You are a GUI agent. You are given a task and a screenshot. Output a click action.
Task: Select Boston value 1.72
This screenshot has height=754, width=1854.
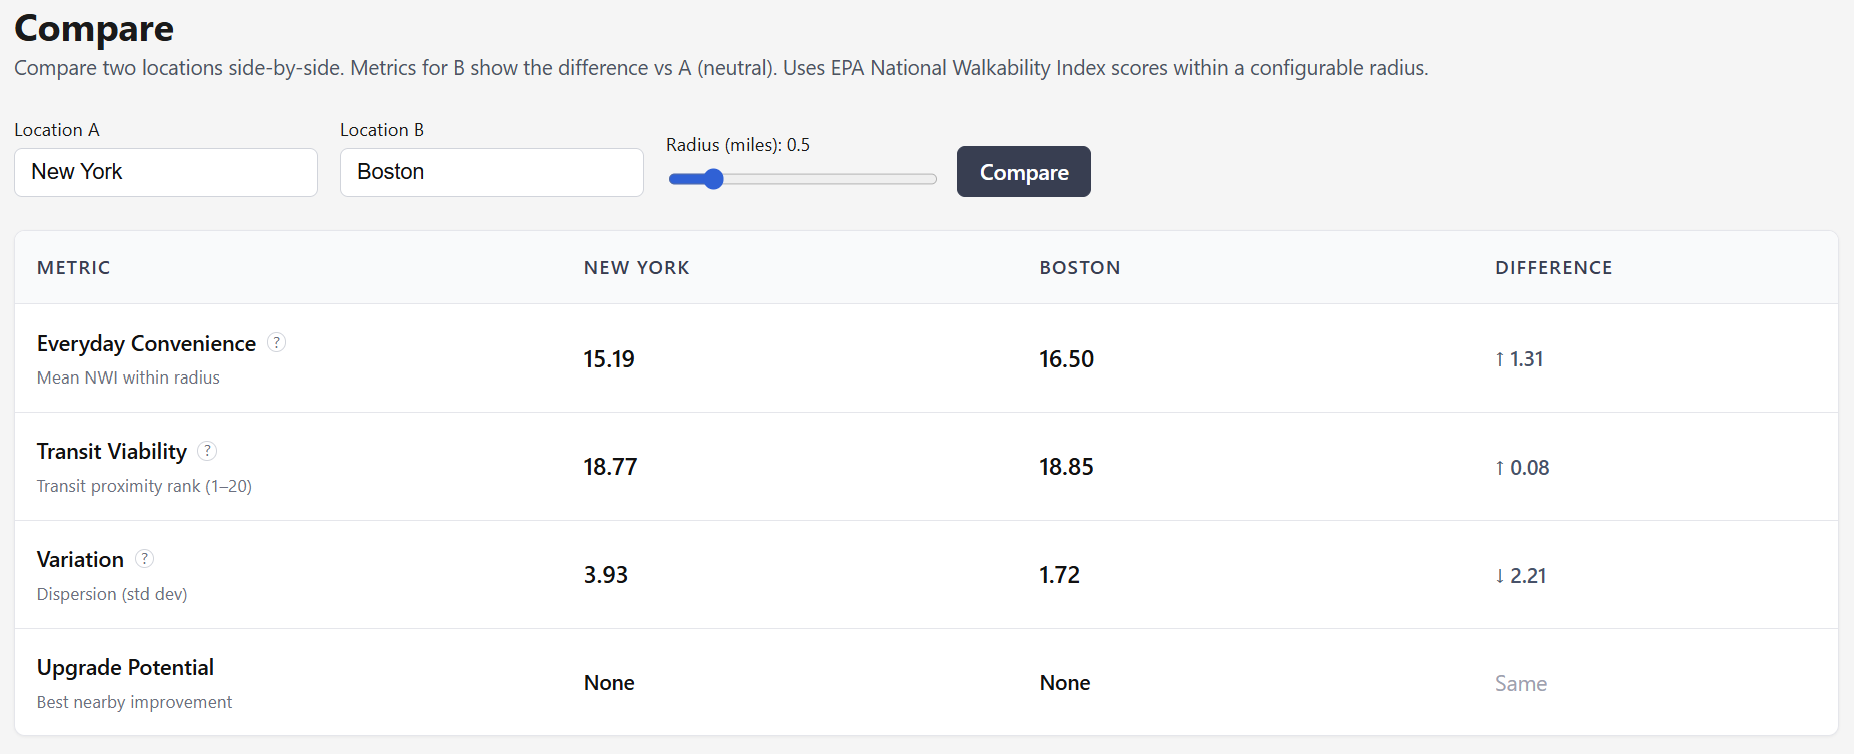point(1059,574)
